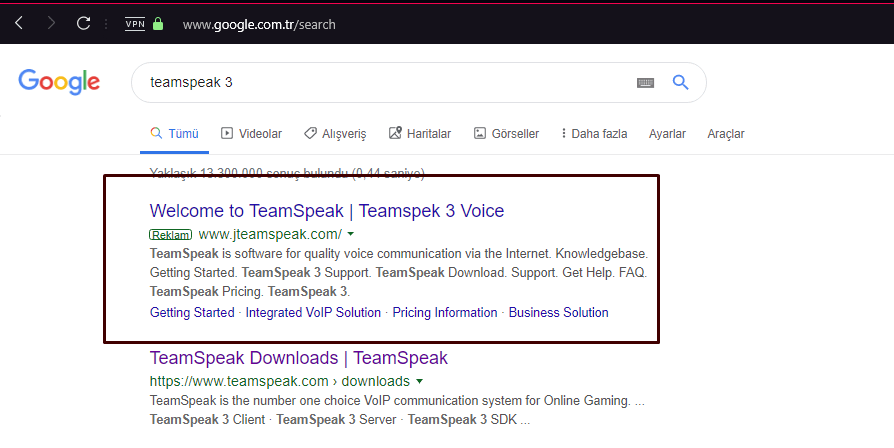Viewport: 894px width, 448px height.
Task: Go back using the browser back arrow
Action: [x=19, y=23]
